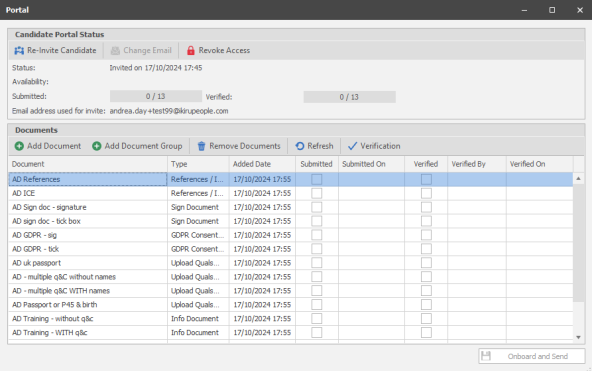Tick Submitted checkbox for AD Training - WITH q&c
592x371 pixels.
(x=317, y=333)
